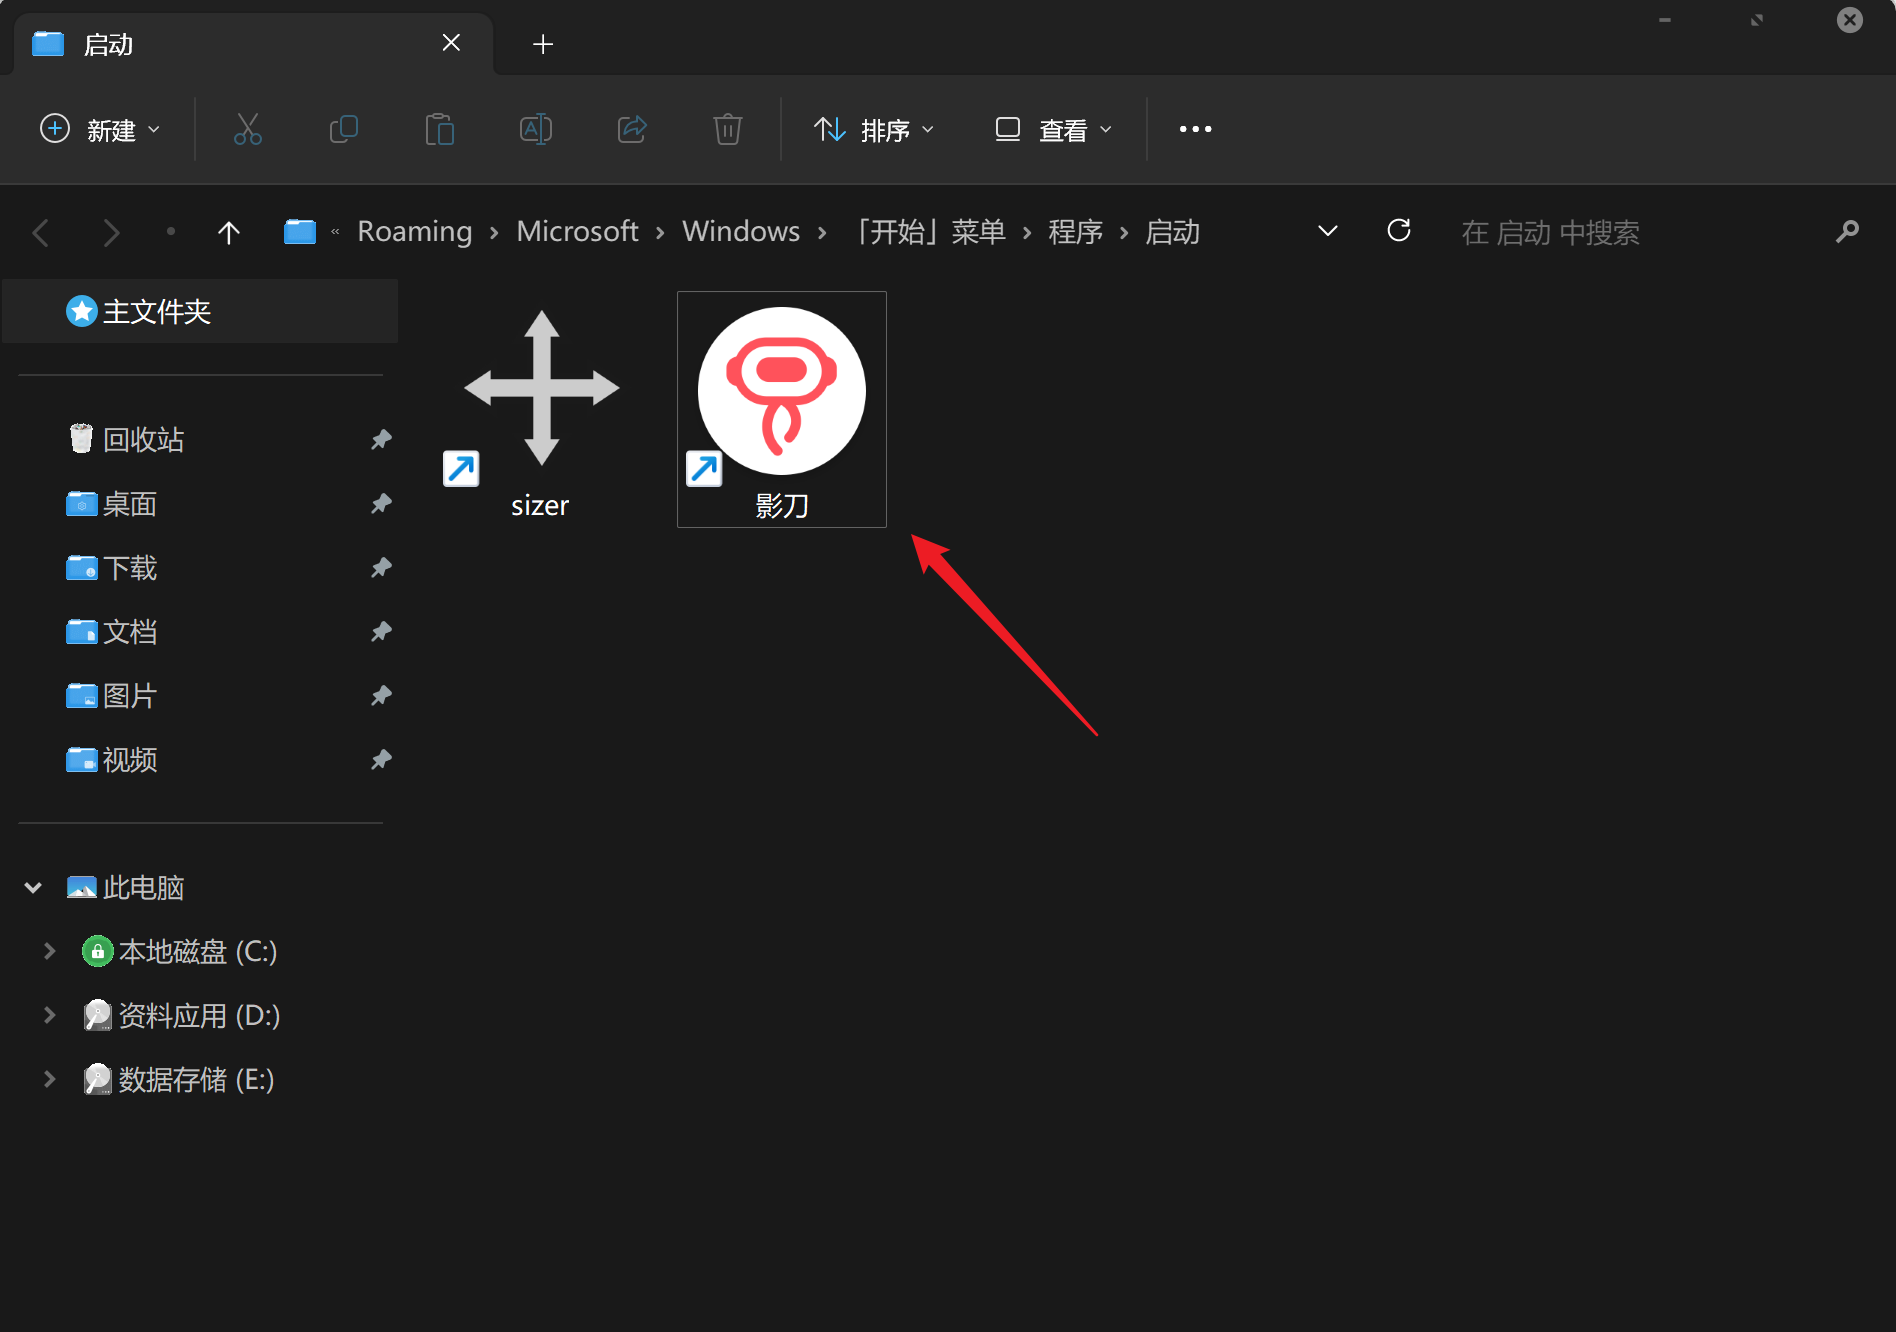Select 主文件夹 in sidebar

coord(200,312)
